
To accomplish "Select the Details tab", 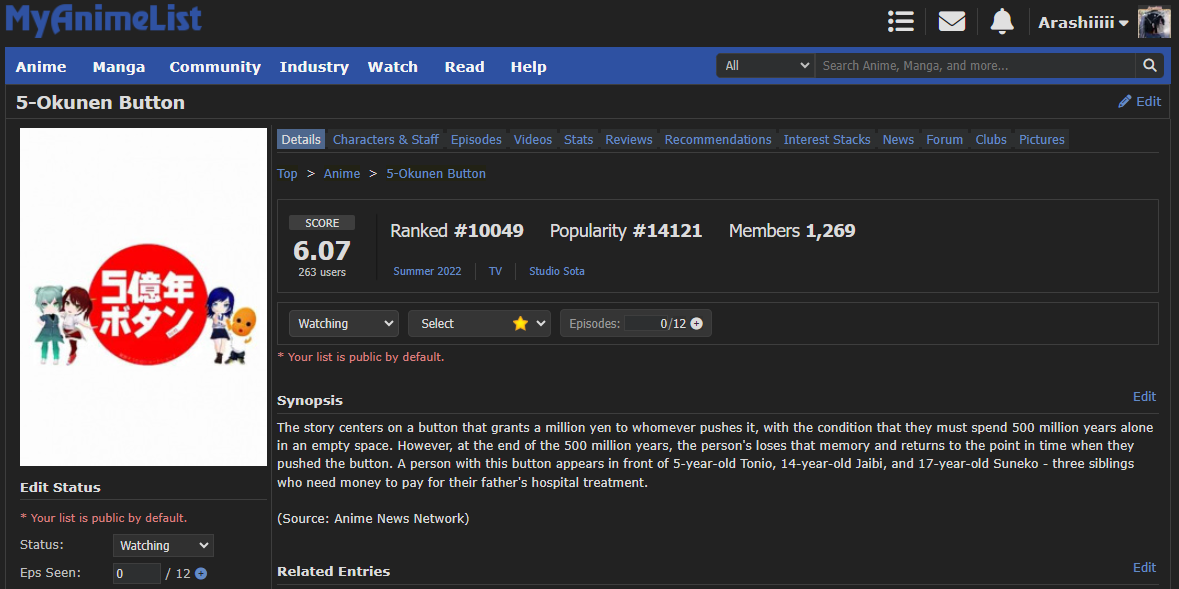I will tap(301, 139).
